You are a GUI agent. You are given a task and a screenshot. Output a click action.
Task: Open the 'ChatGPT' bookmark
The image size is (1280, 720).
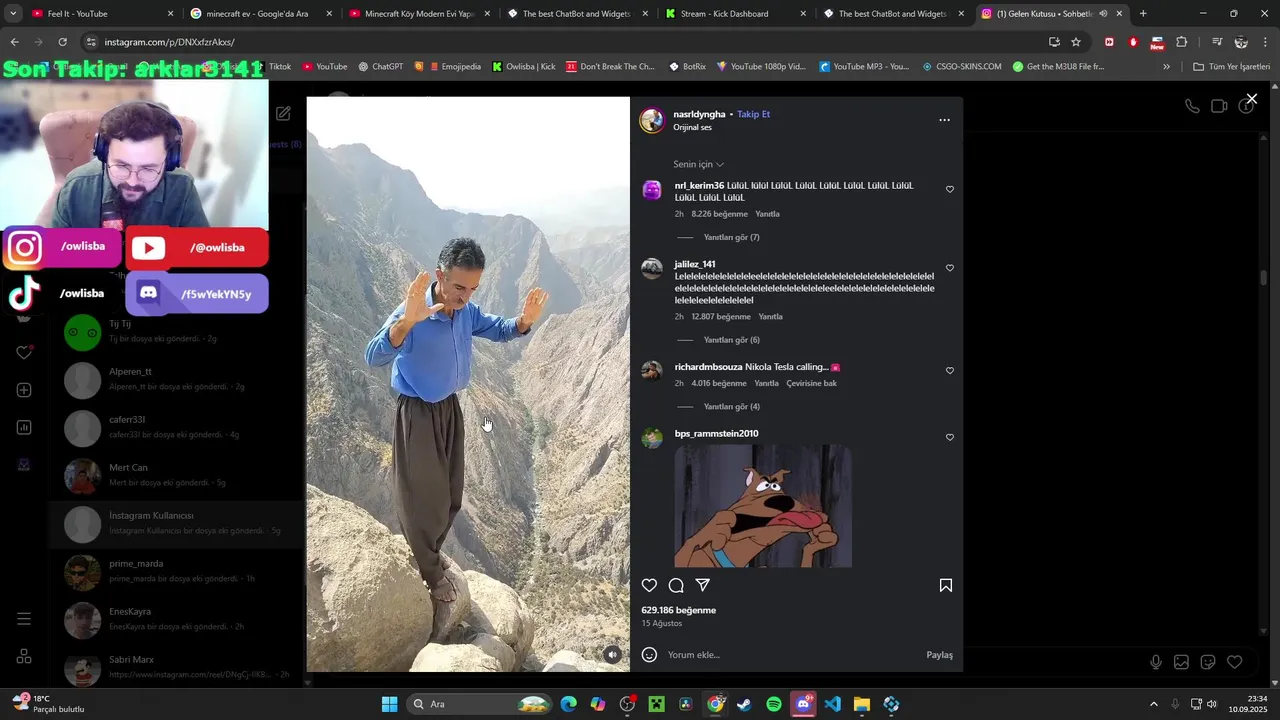tap(380, 66)
